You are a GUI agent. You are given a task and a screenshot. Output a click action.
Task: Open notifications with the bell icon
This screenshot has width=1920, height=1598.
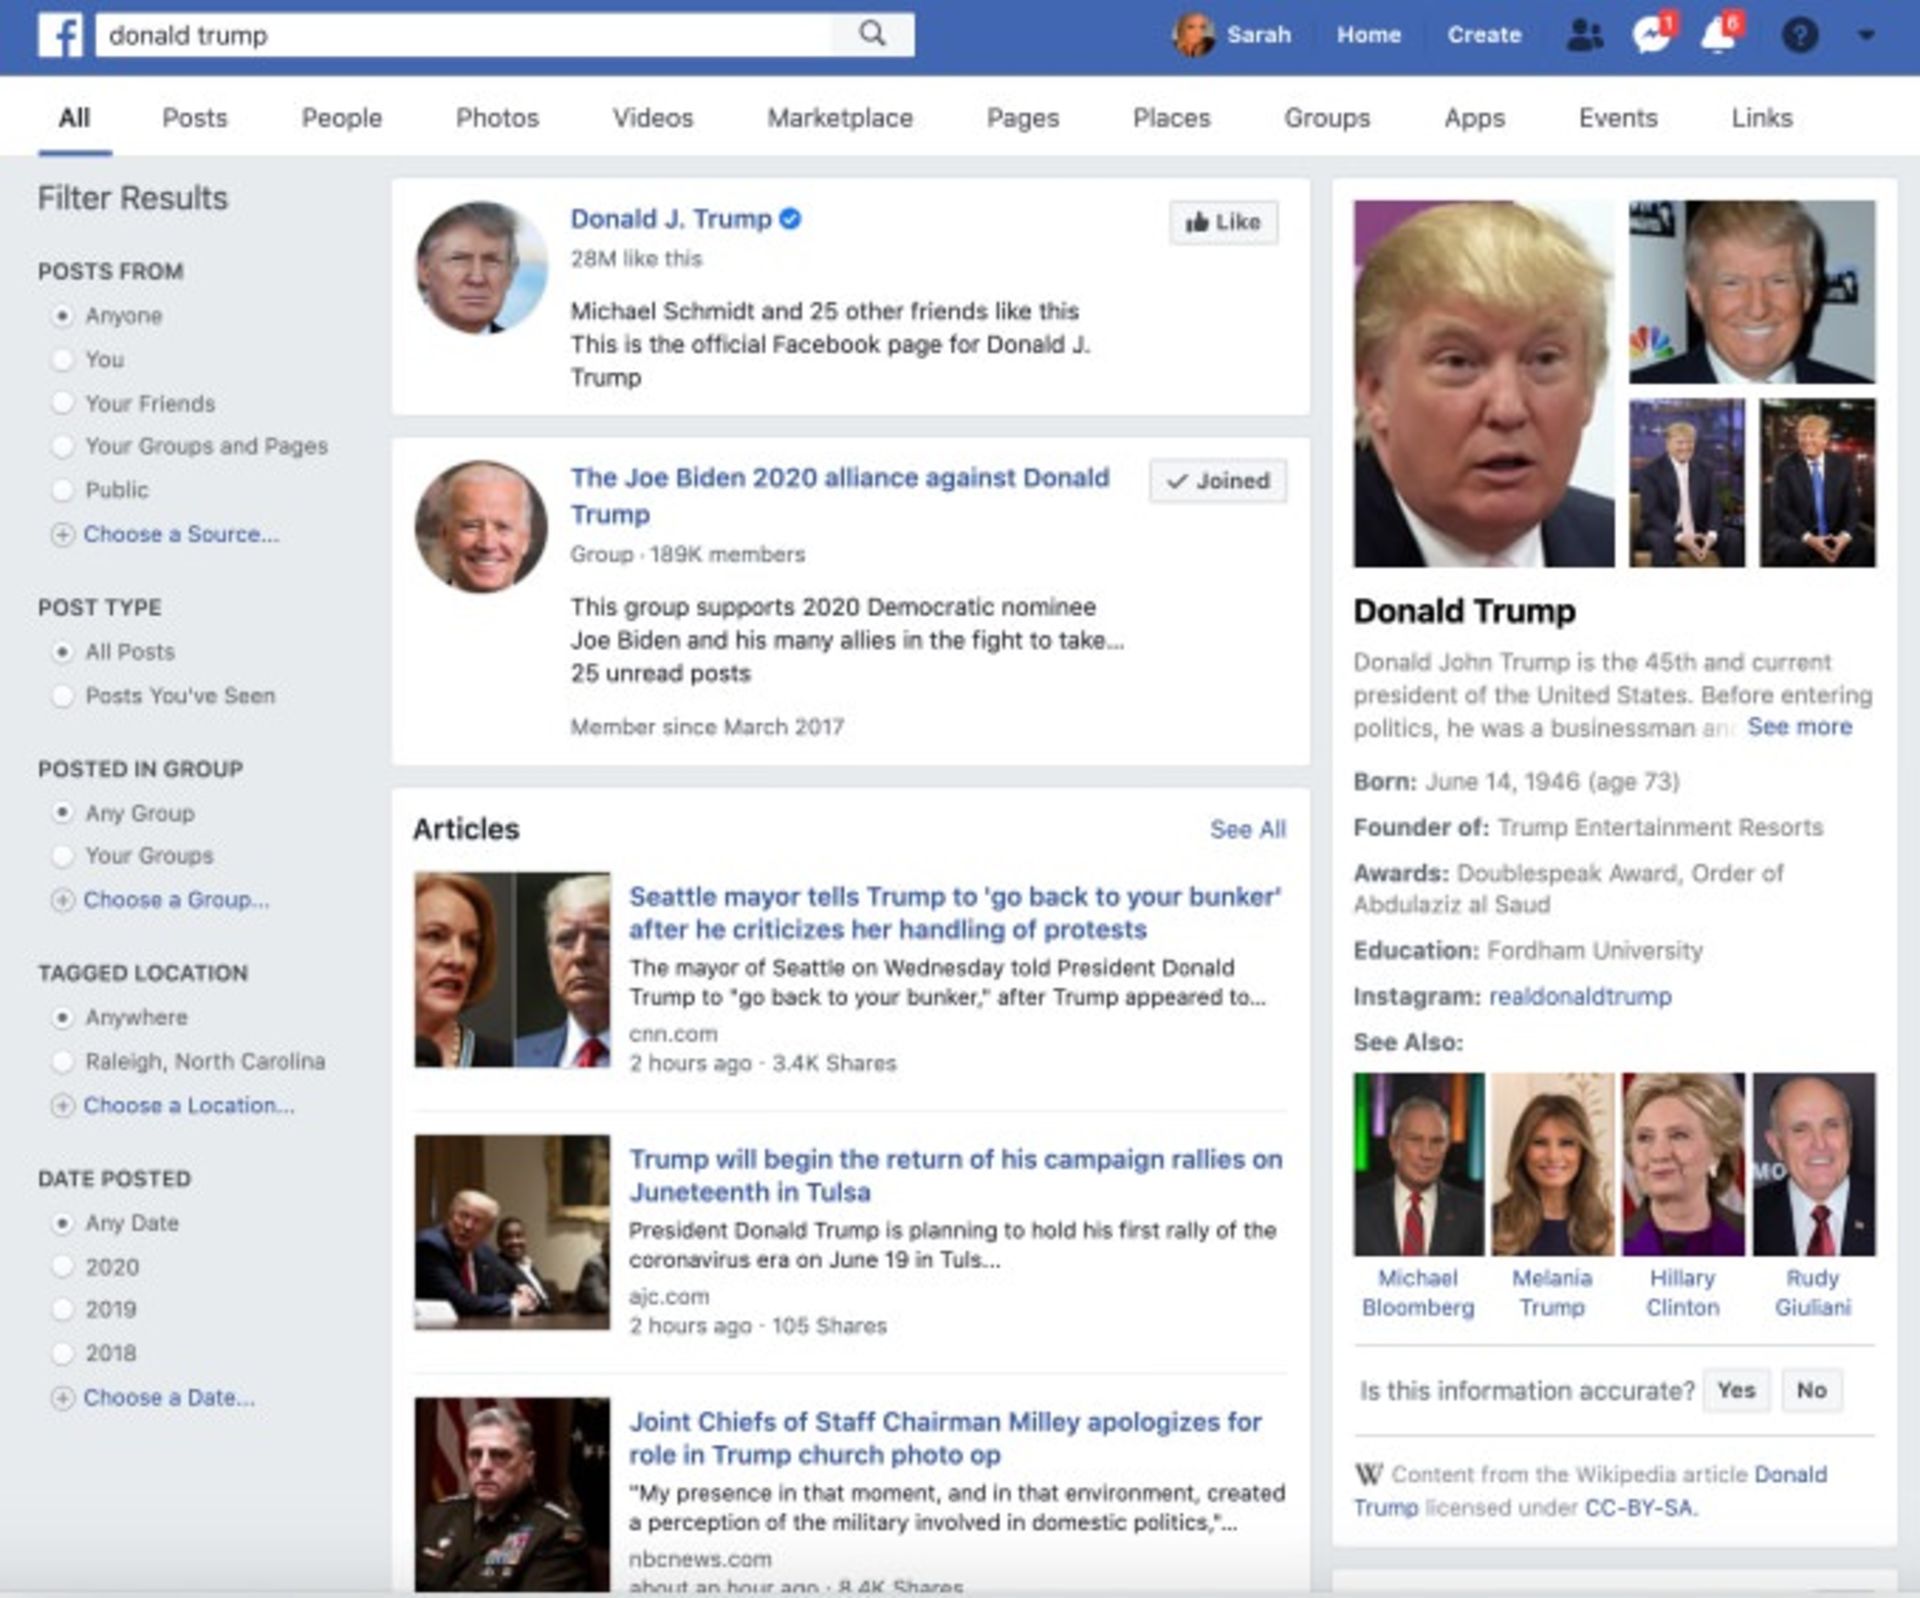1718,35
